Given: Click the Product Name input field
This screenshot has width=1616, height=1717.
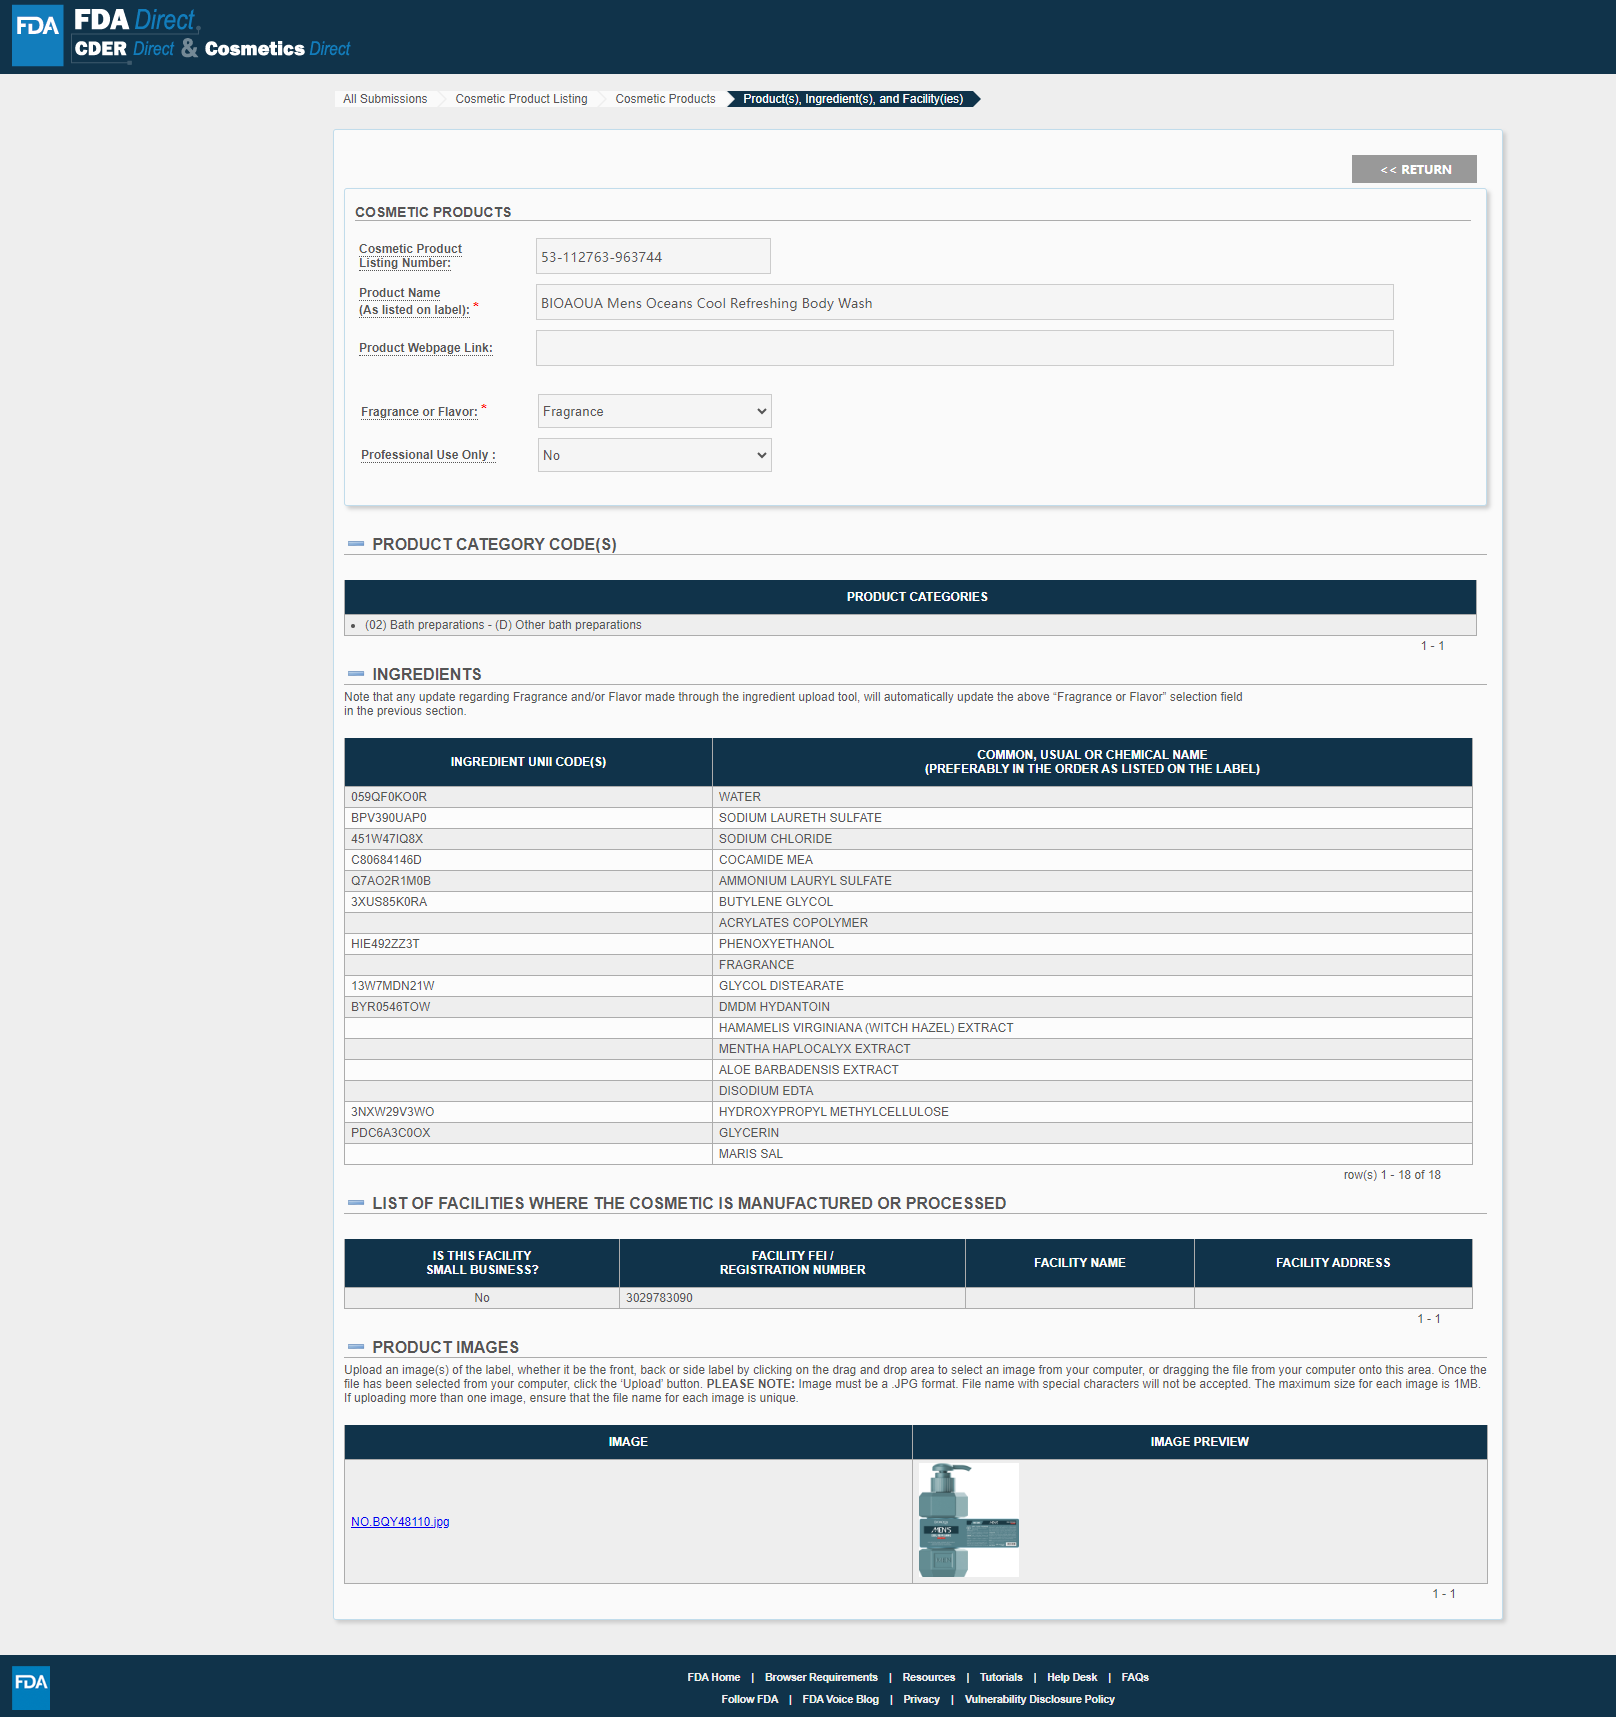Looking at the screenshot, I should 964,302.
